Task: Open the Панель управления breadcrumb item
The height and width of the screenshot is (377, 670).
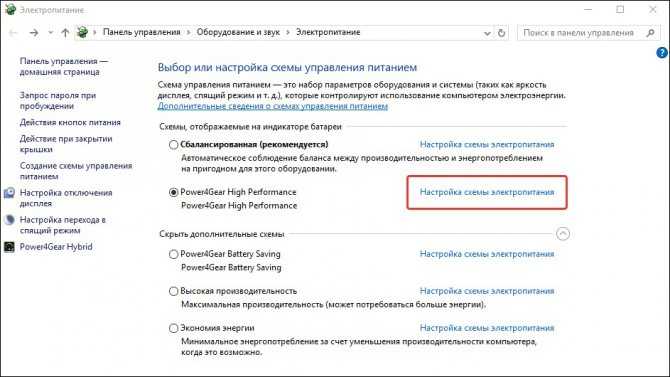Action: (x=141, y=32)
